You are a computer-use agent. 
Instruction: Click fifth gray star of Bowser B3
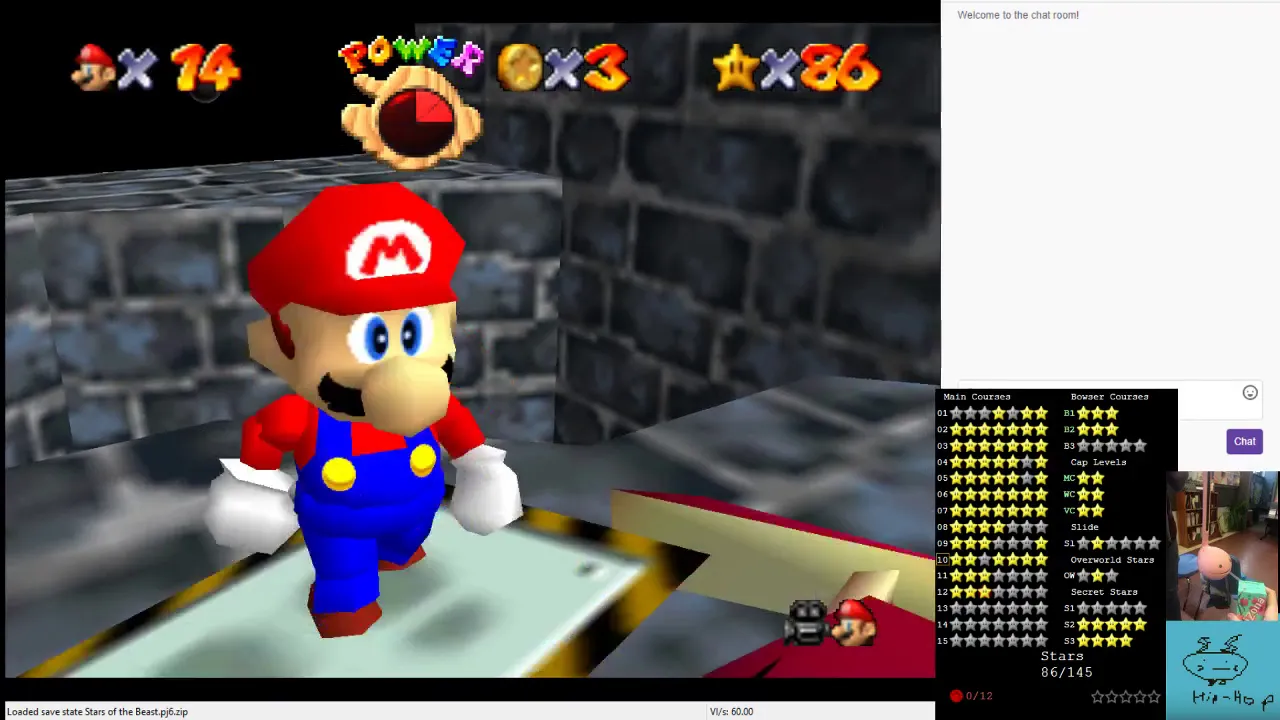click(x=1139, y=446)
